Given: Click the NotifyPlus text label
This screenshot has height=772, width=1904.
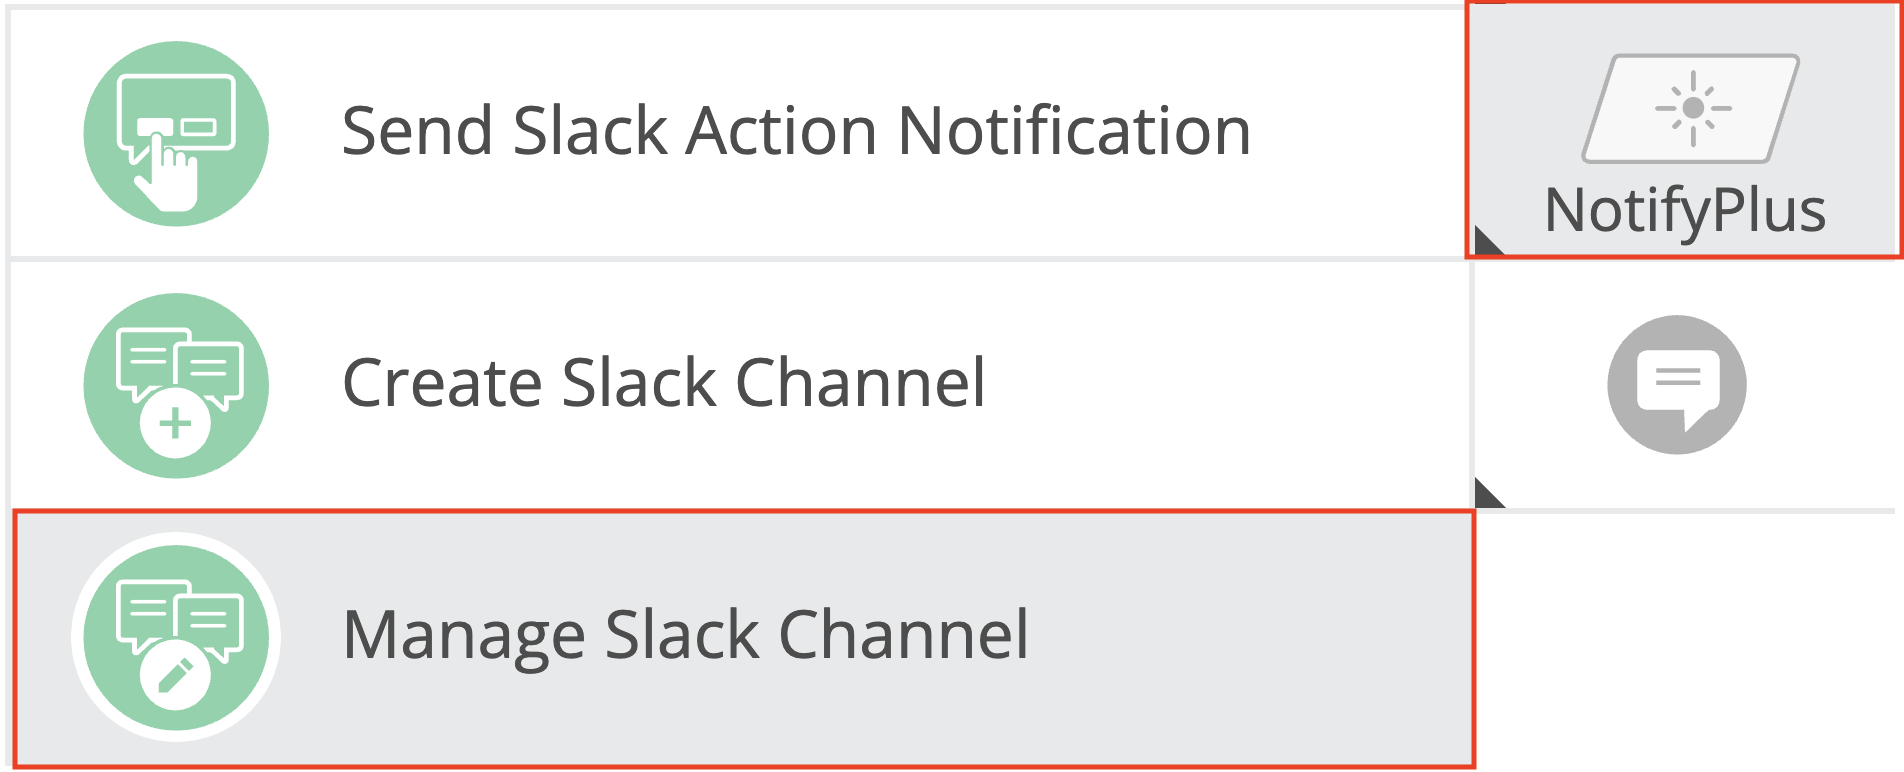Looking at the screenshot, I should (1685, 210).
